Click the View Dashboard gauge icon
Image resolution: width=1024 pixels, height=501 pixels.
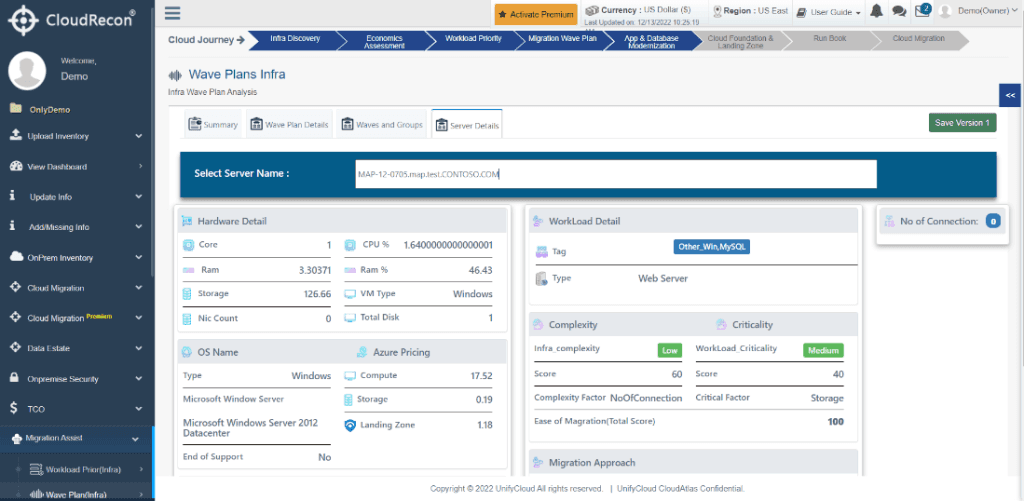[16, 167]
